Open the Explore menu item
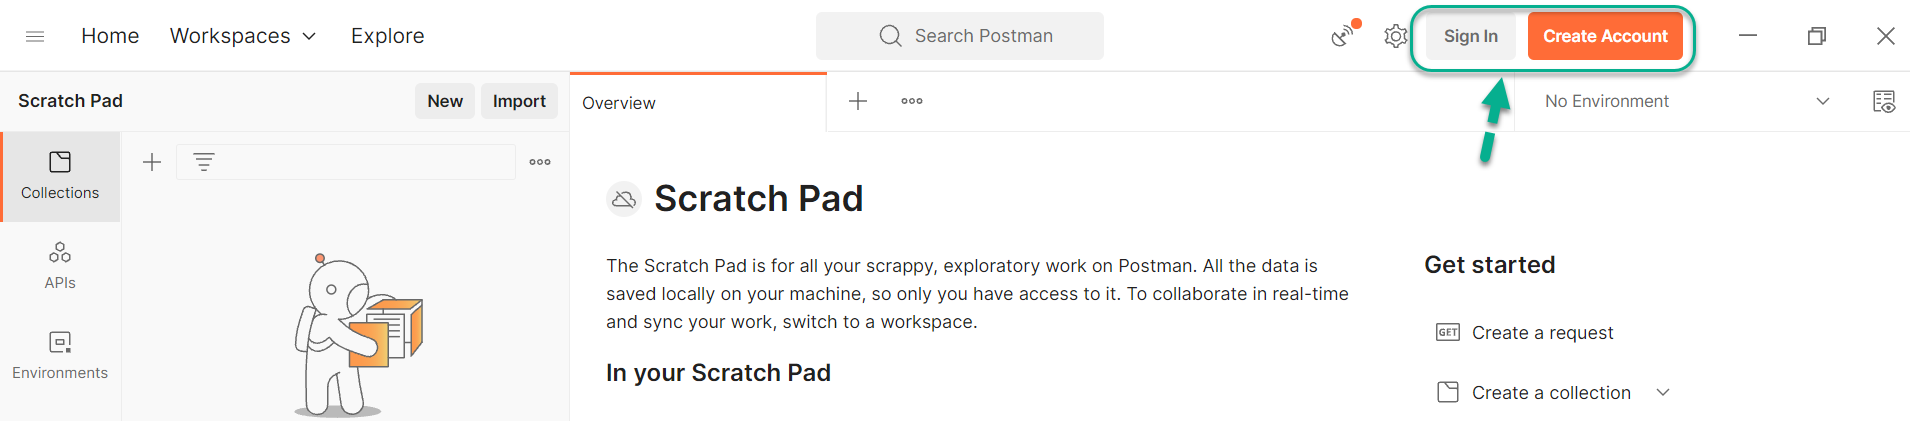 pyautogui.click(x=387, y=36)
